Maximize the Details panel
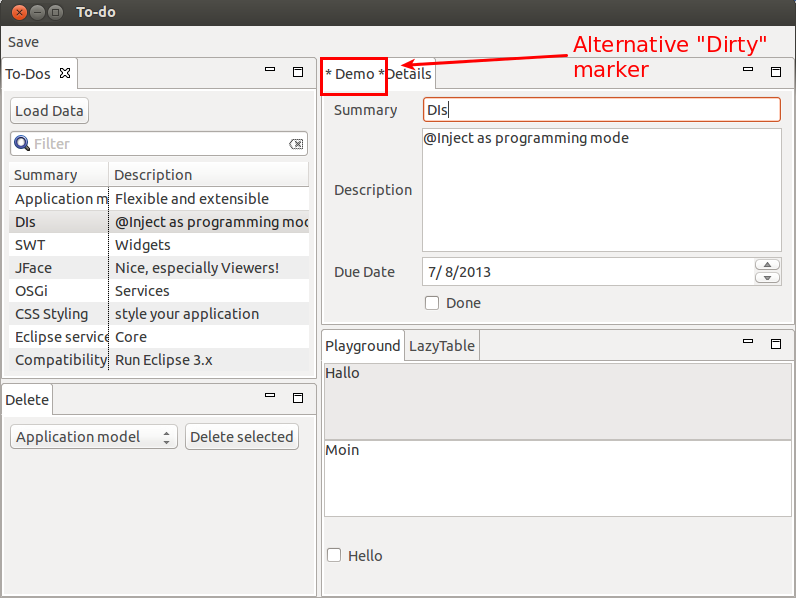 click(776, 72)
